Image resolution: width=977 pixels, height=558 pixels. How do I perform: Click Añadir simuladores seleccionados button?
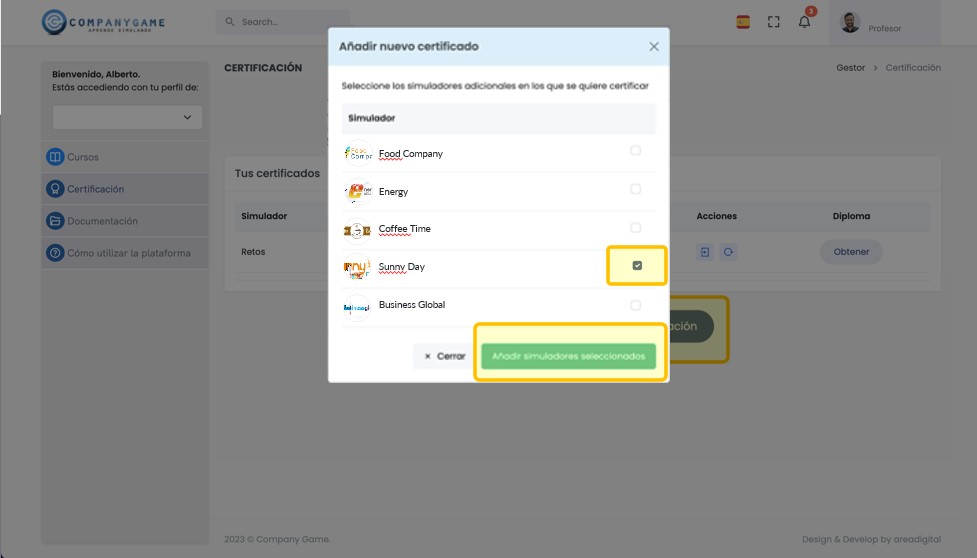pos(568,356)
